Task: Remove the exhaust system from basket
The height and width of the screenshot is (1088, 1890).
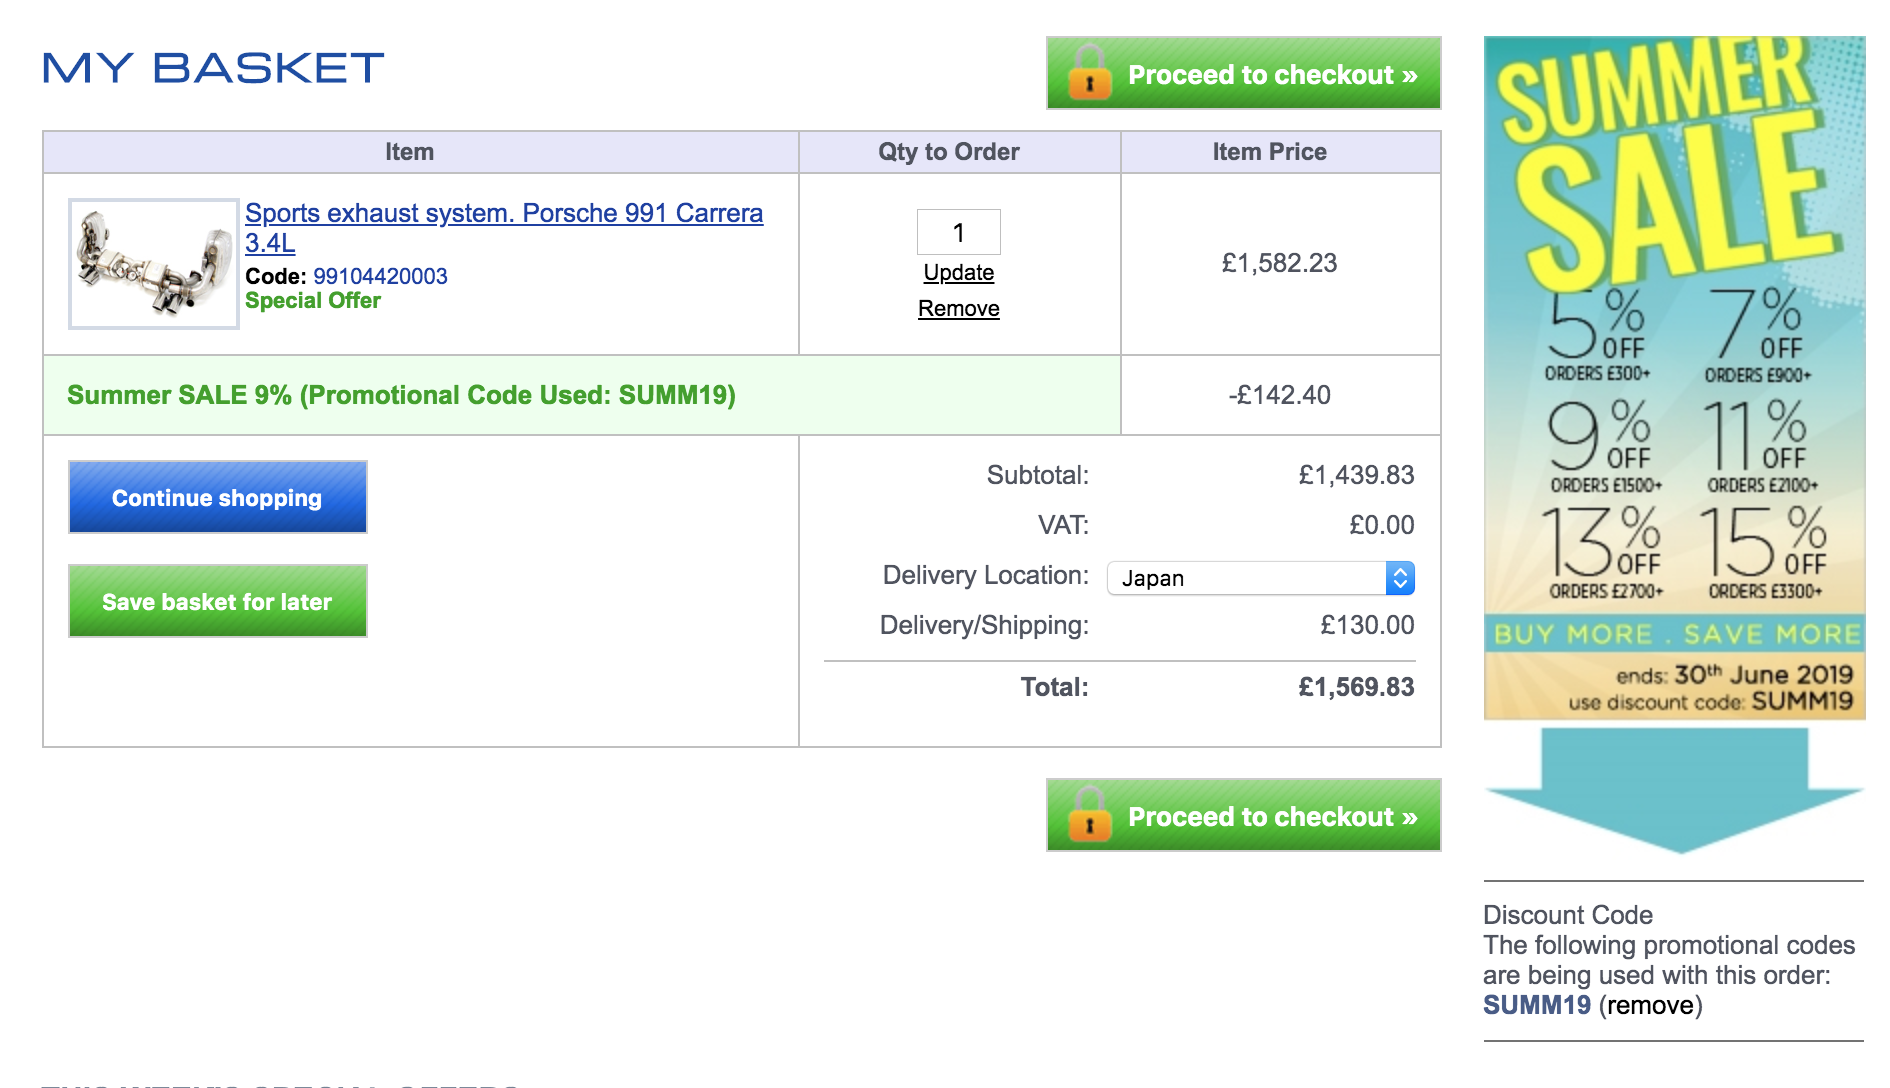Action: [959, 308]
